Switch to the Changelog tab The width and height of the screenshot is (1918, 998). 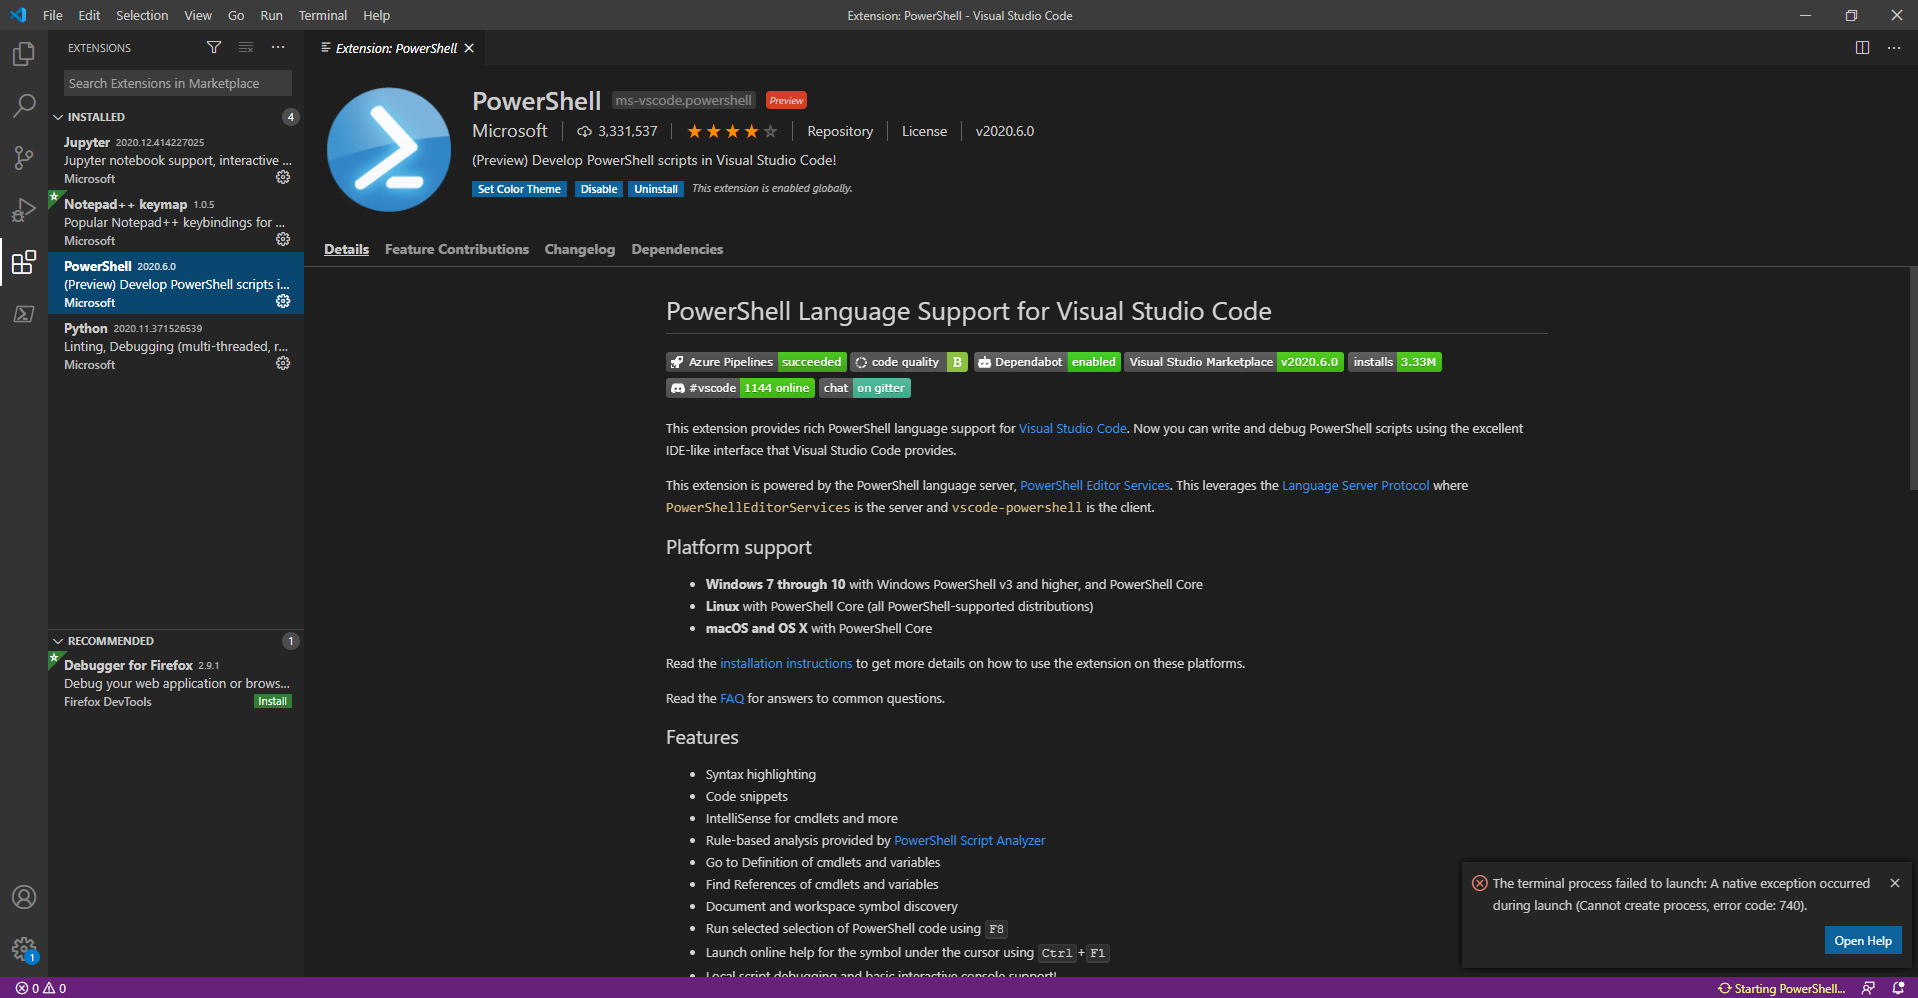point(579,249)
